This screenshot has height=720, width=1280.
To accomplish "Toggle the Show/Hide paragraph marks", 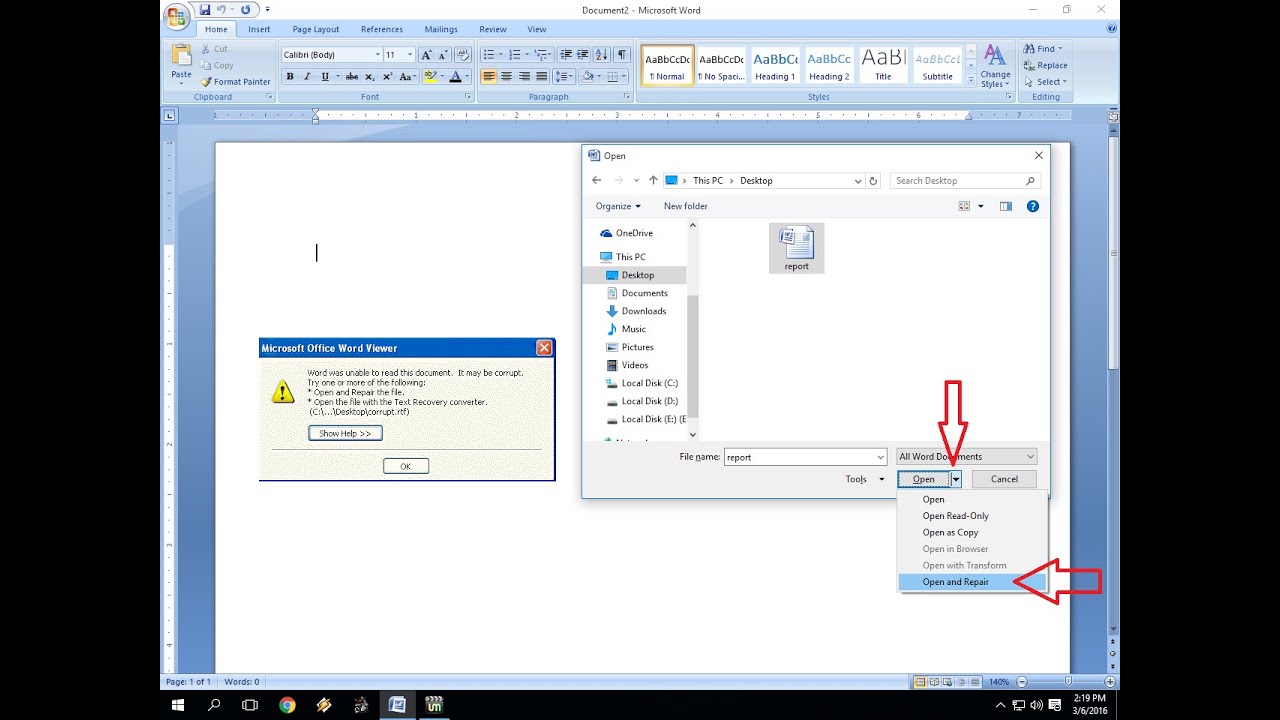I will click(x=621, y=55).
